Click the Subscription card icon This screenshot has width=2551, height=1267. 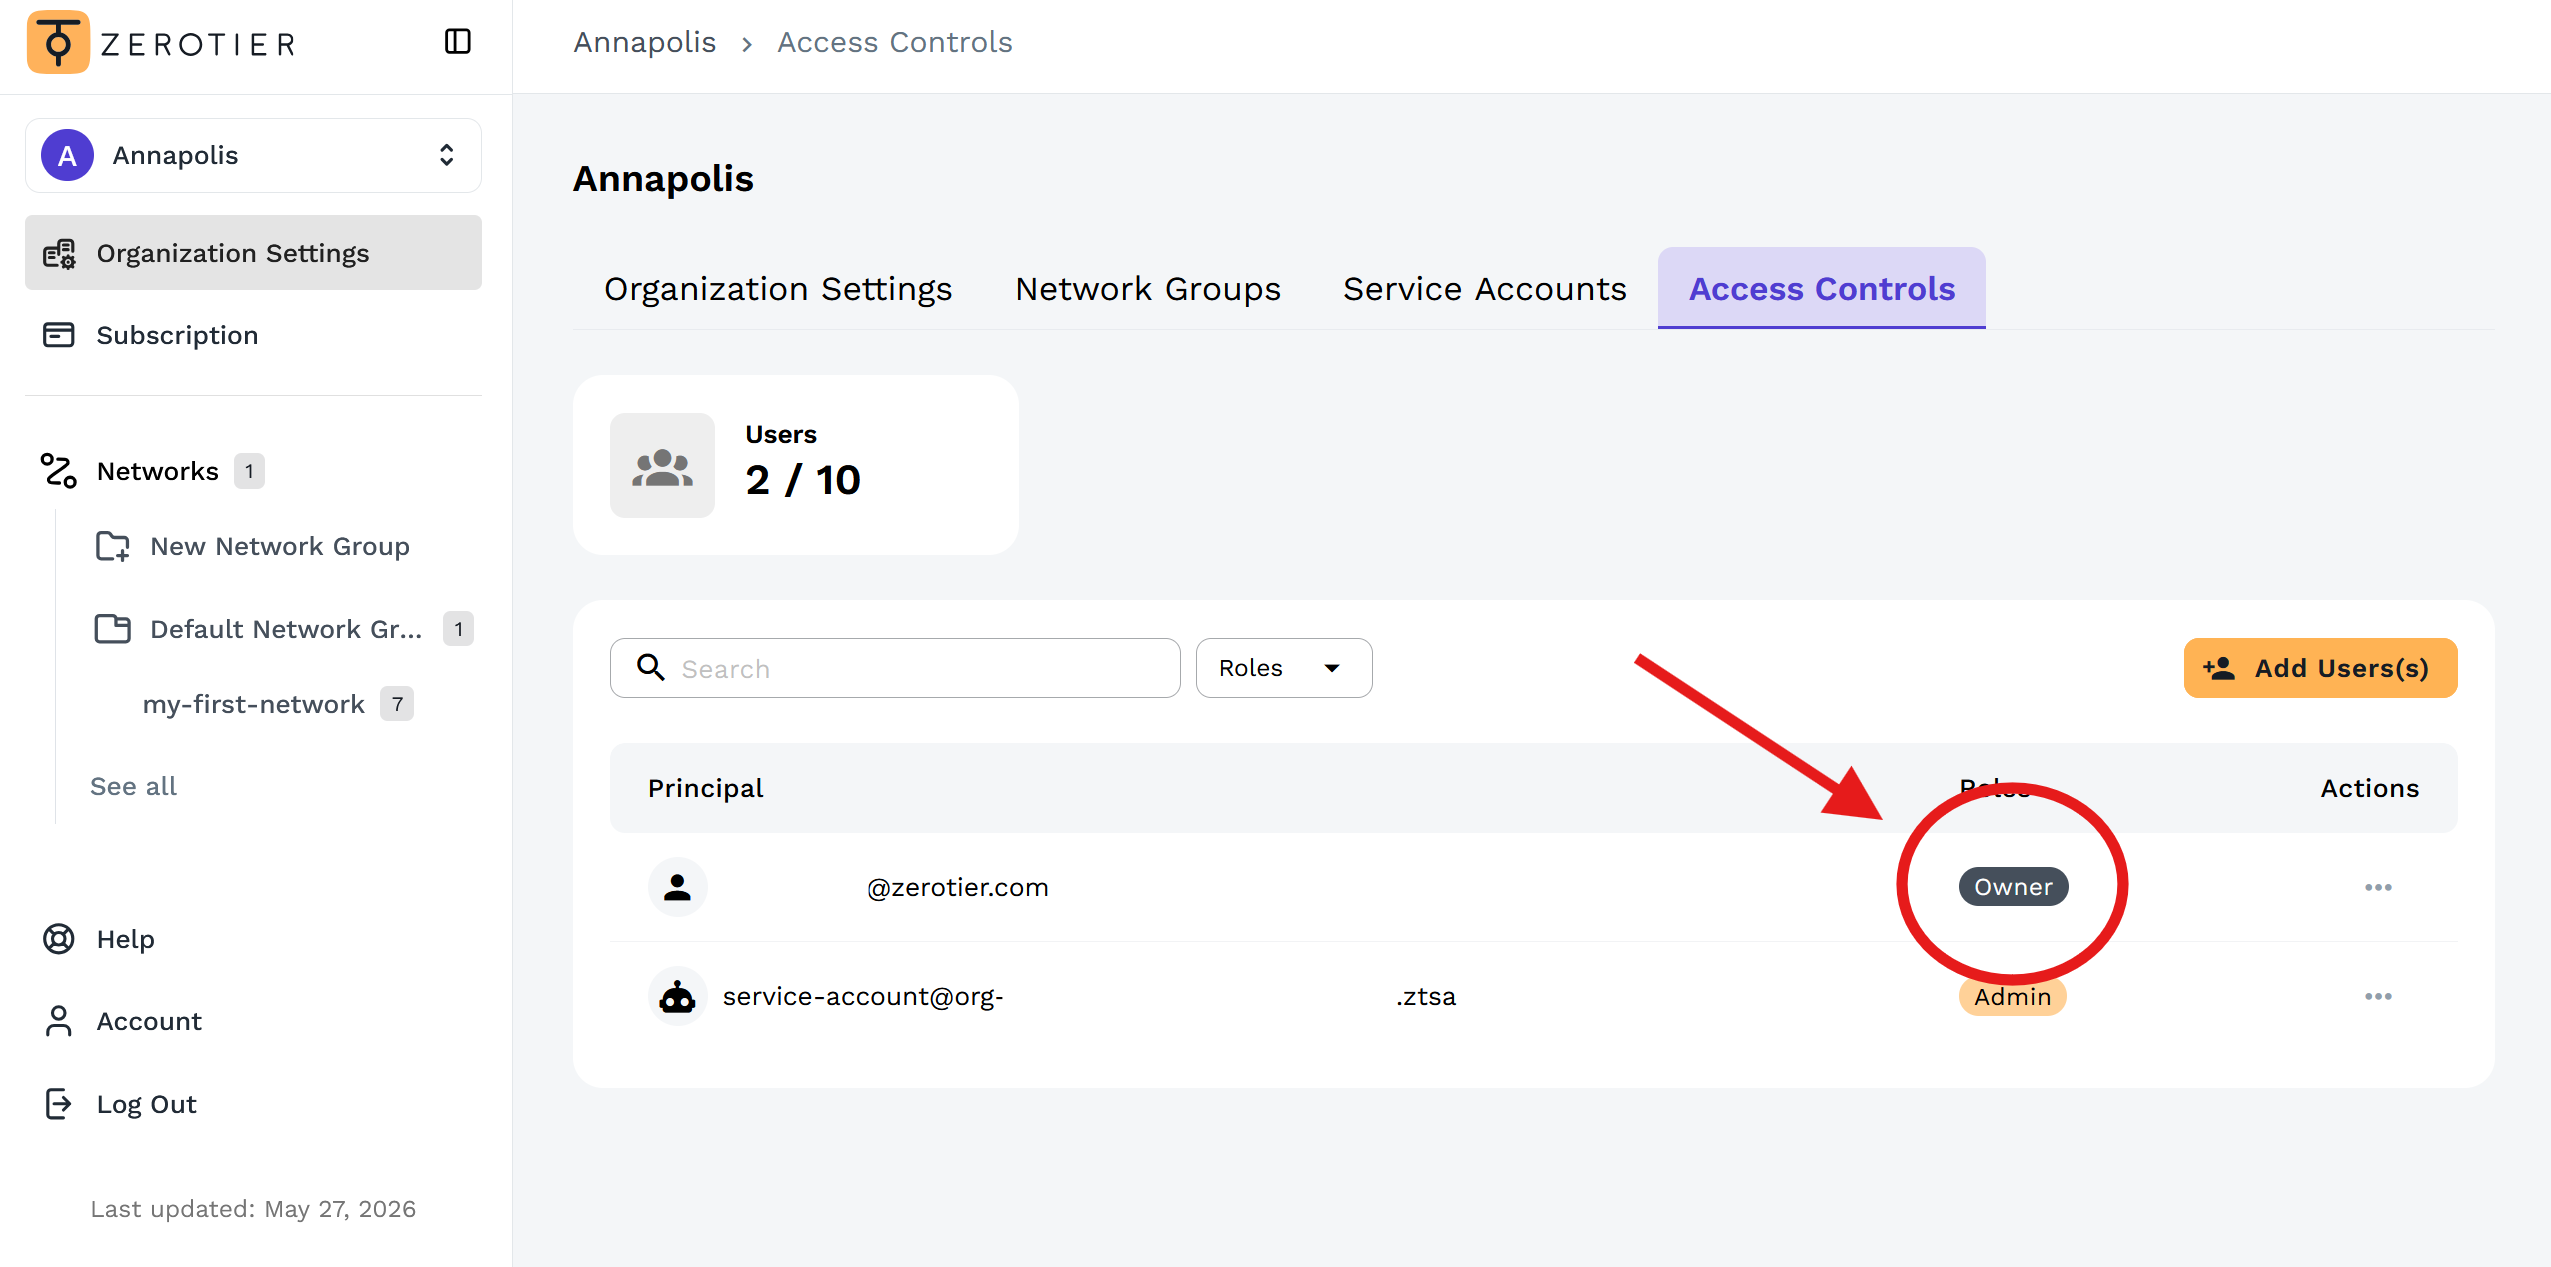click(x=59, y=335)
